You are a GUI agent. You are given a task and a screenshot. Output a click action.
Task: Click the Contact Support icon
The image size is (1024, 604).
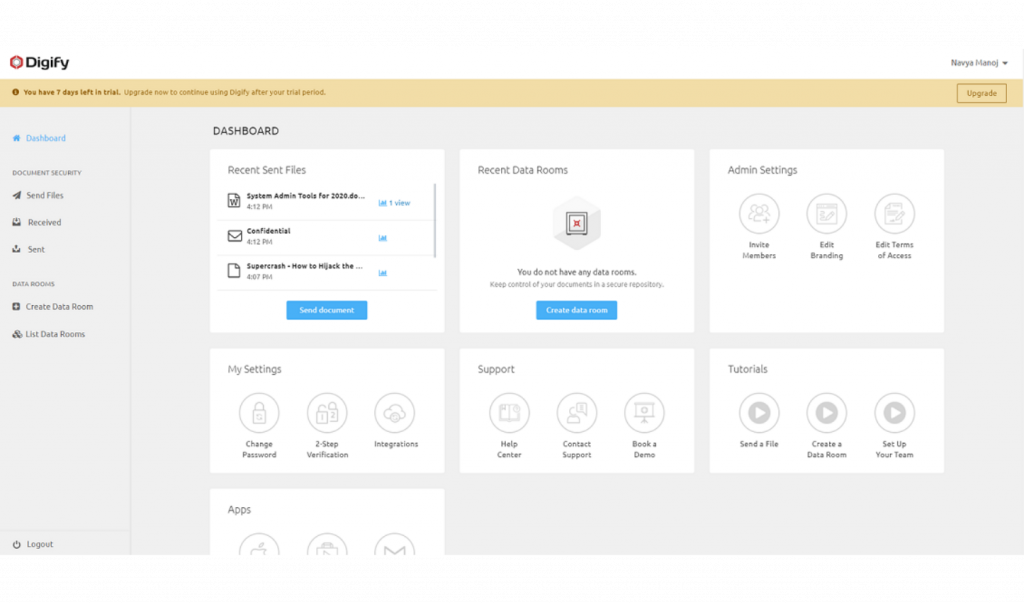[576, 412]
